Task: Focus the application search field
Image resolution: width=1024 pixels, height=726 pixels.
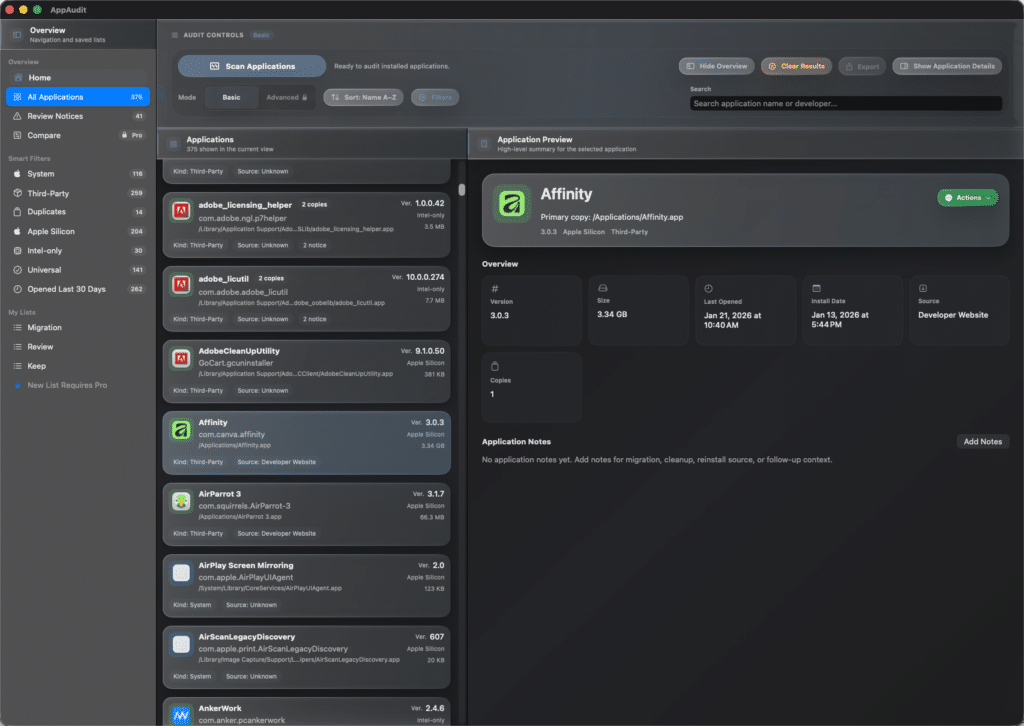Action: tap(846, 103)
